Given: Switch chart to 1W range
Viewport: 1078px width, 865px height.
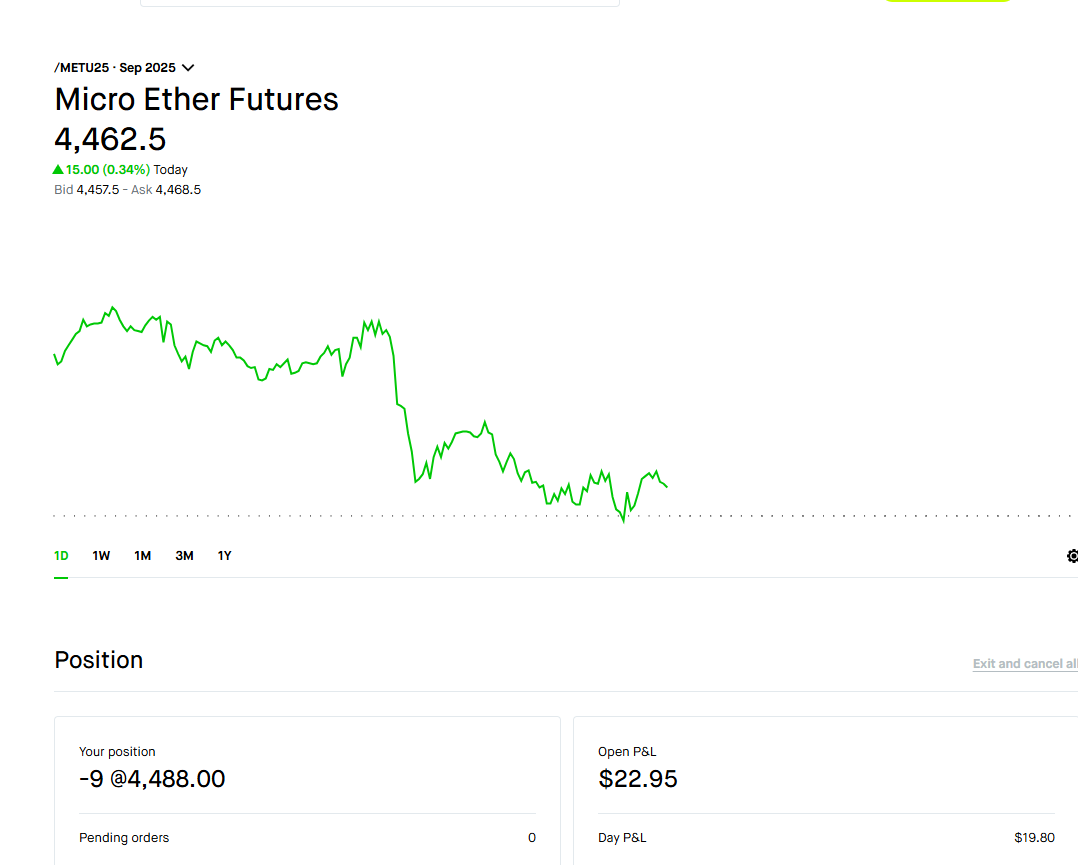Looking at the screenshot, I should point(101,556).
